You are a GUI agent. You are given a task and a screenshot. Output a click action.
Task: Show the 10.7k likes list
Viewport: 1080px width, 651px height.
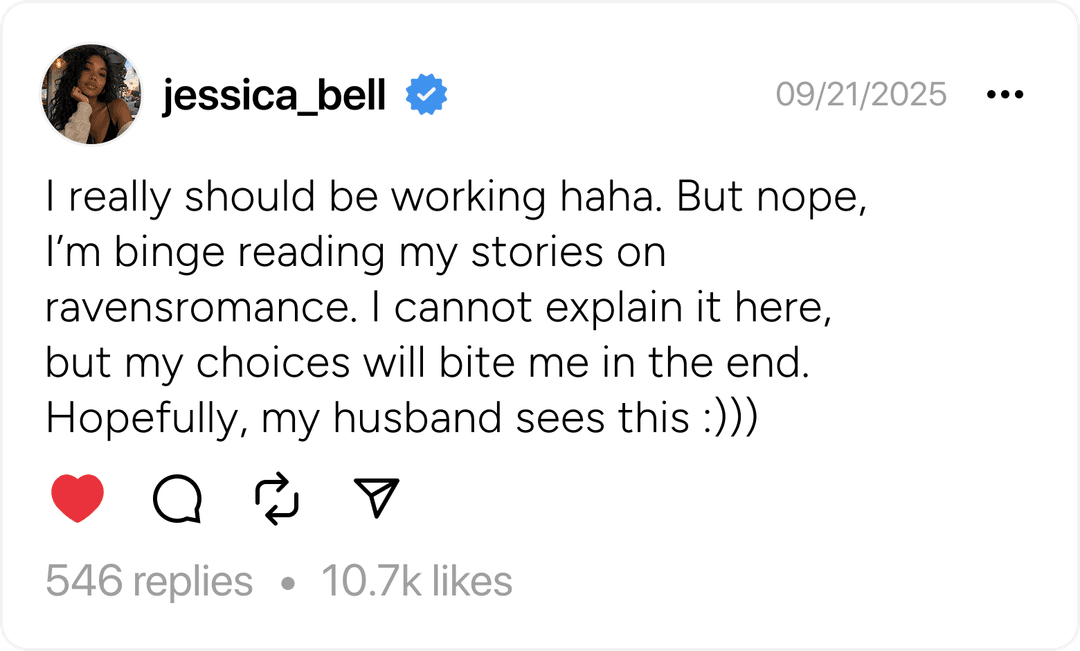416,581
